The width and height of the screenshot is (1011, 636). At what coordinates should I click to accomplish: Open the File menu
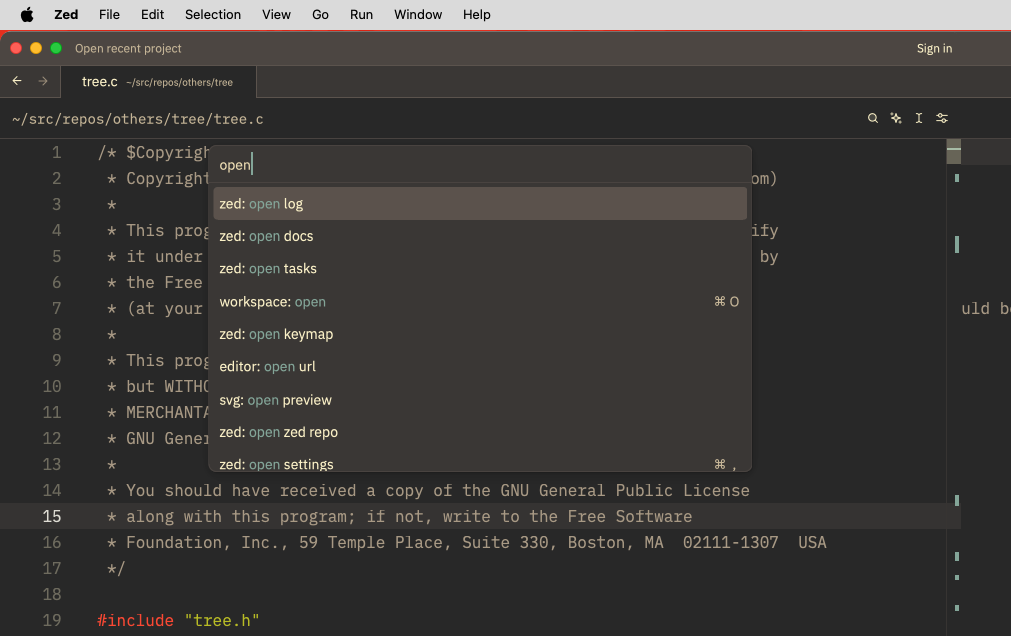tap(109, 14)
